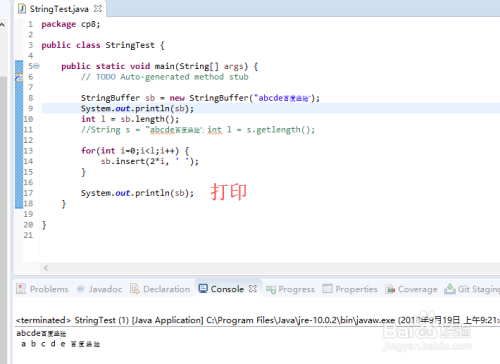Click the Git Staging tab icon

(450, 289)
